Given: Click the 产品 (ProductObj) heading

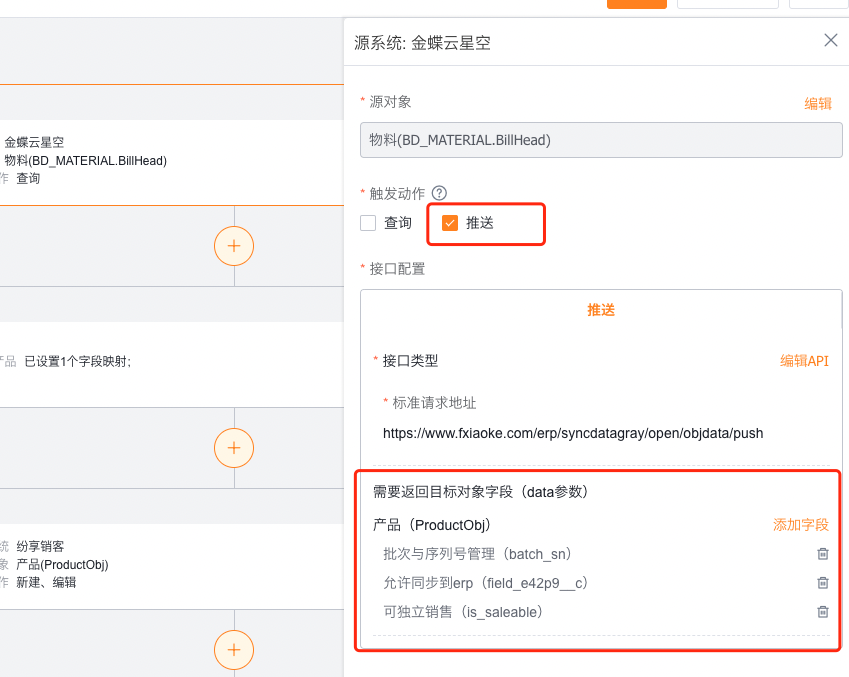Looking at the screenshot, I should (x=432, y=525).
